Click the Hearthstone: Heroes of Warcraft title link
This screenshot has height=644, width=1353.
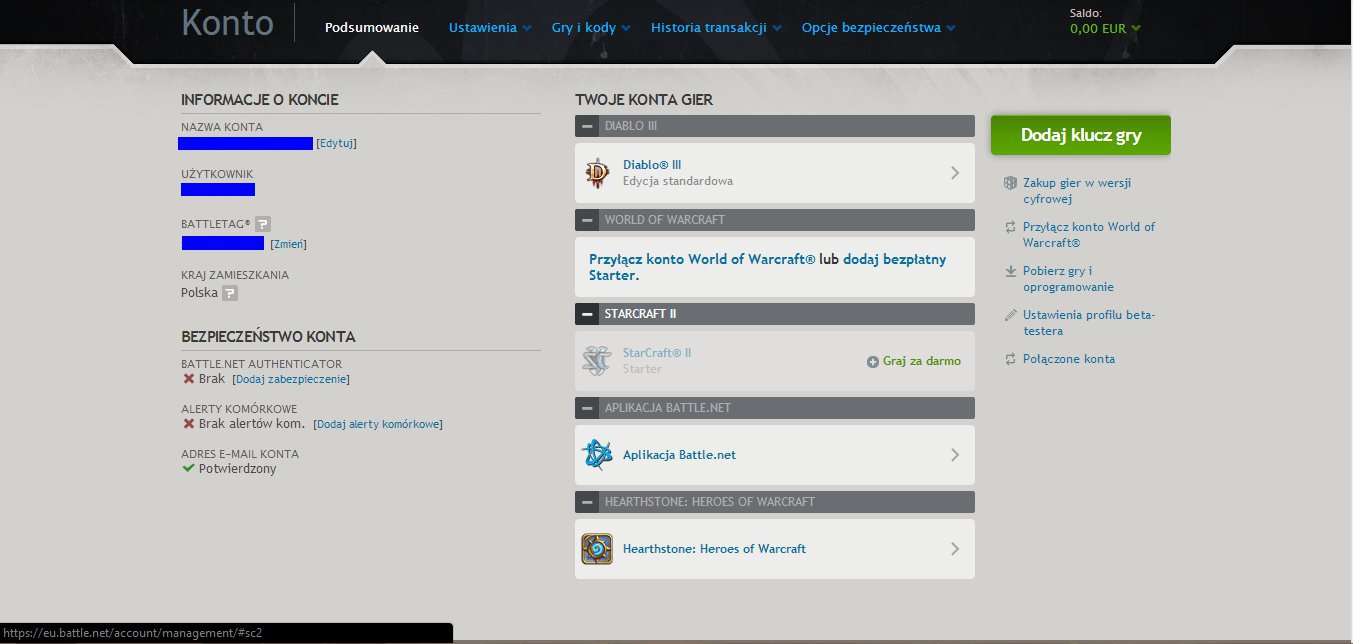pos(714,549)
